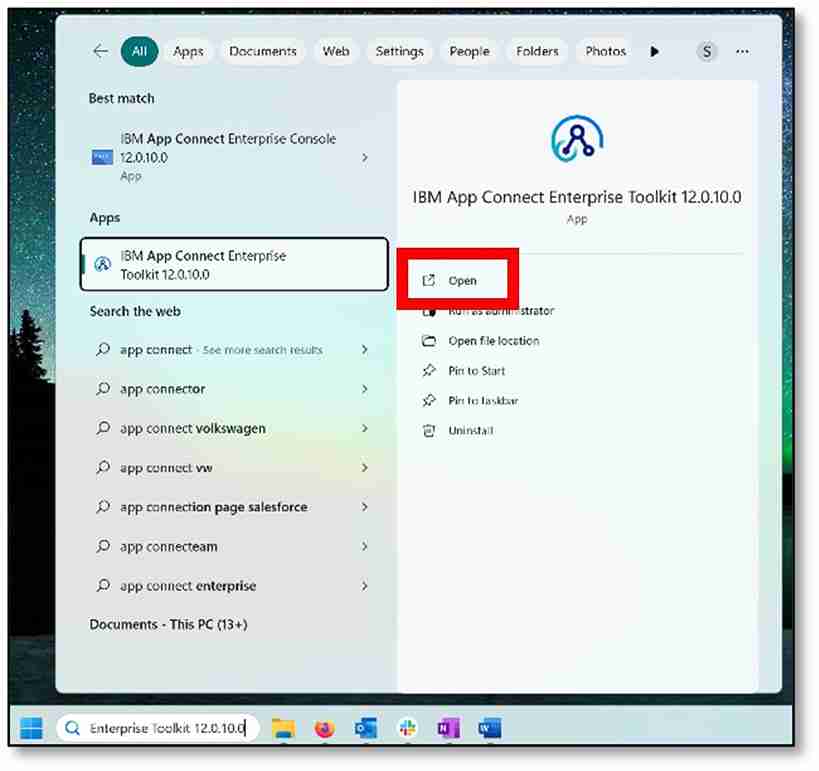Click the taskbar search input field

158,728
